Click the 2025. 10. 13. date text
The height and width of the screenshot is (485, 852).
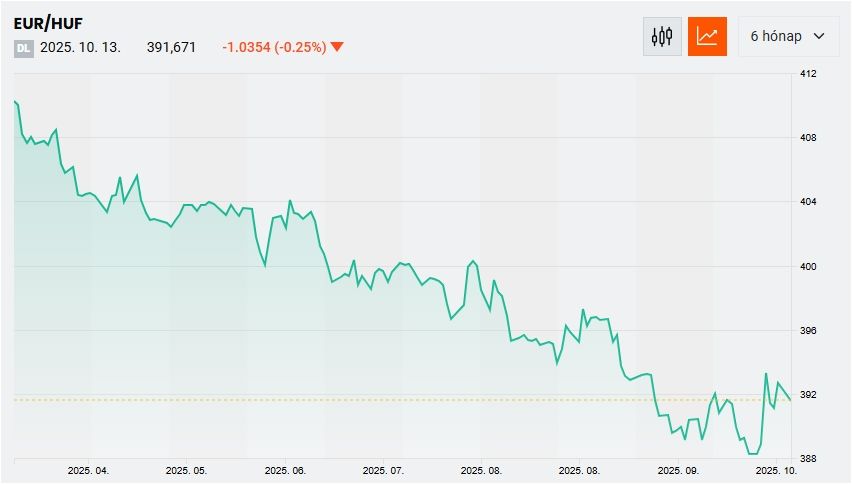[x=80, y=47]
